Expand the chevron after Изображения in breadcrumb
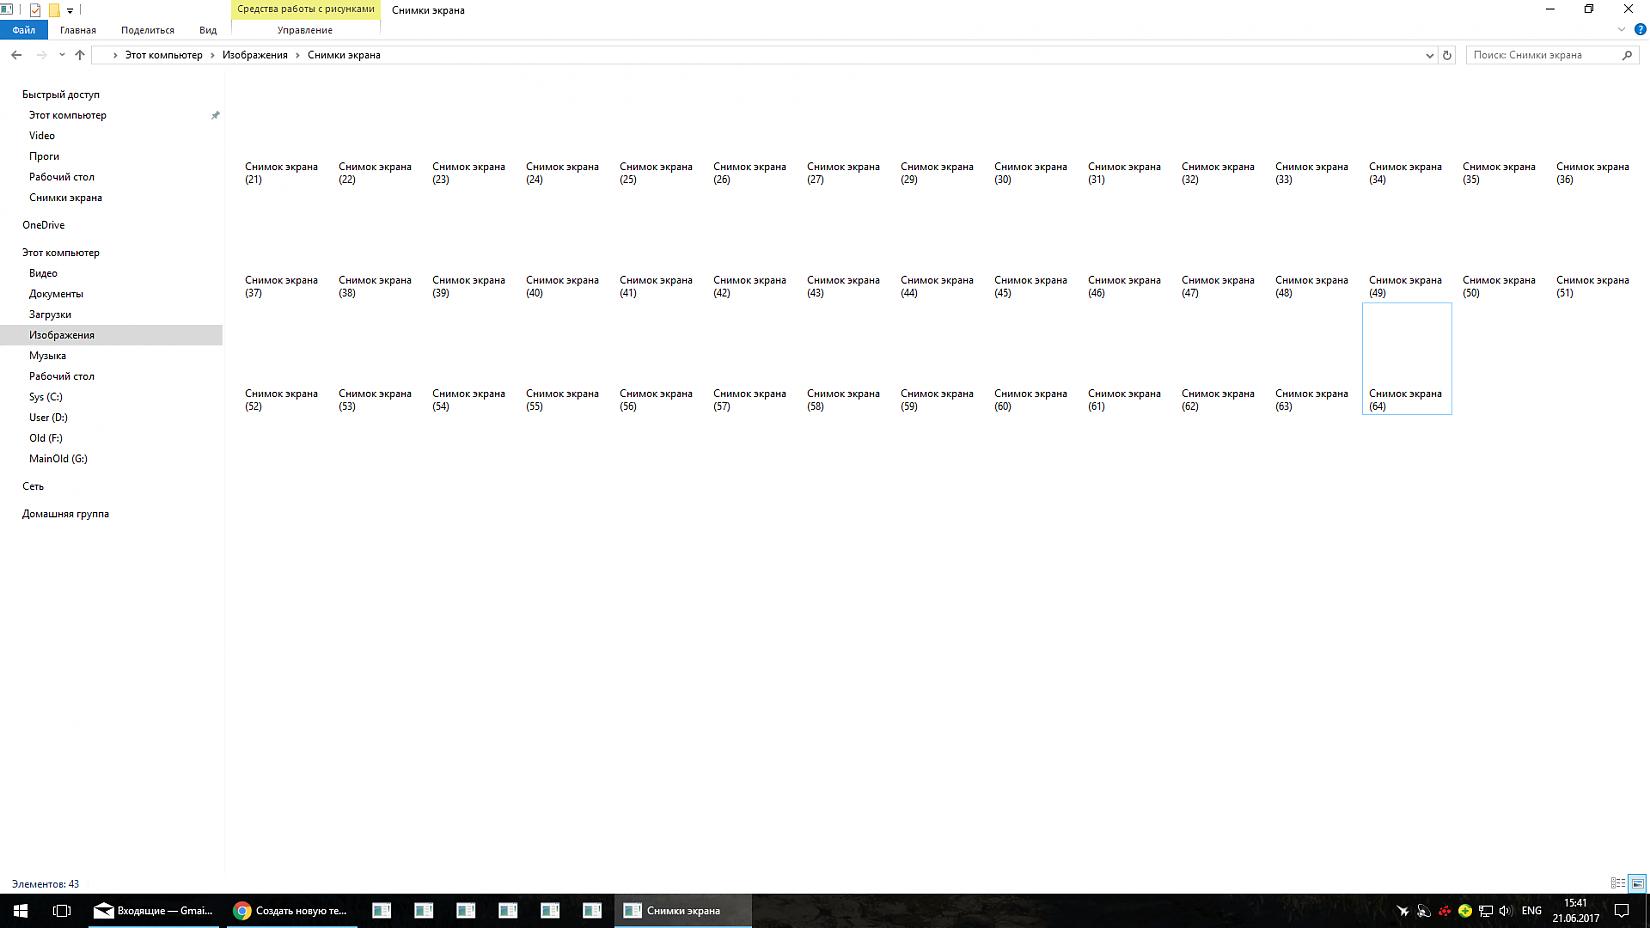This screenshot has width=1650, height=928. point(297,55)
